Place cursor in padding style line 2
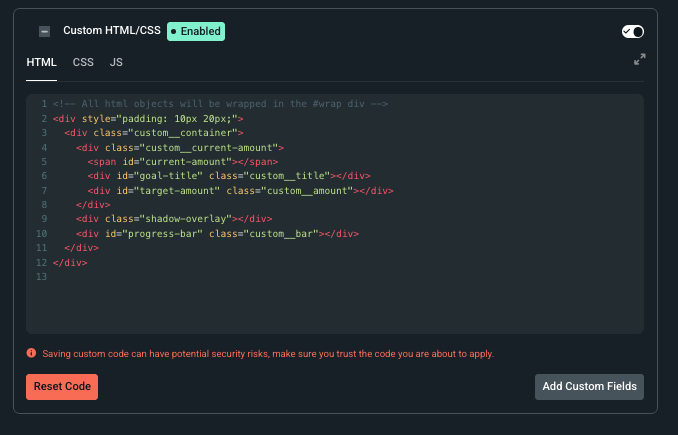The width and height of the screenshot is (678, 435). [148, 118]
